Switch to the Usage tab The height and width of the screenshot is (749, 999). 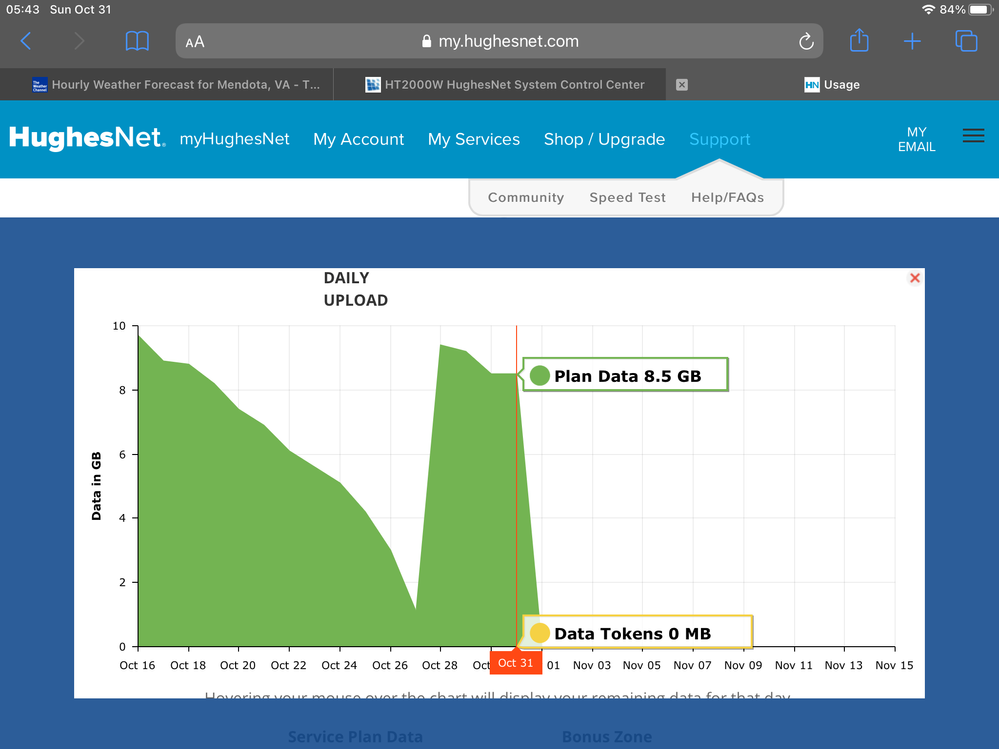tap(832, 85)
